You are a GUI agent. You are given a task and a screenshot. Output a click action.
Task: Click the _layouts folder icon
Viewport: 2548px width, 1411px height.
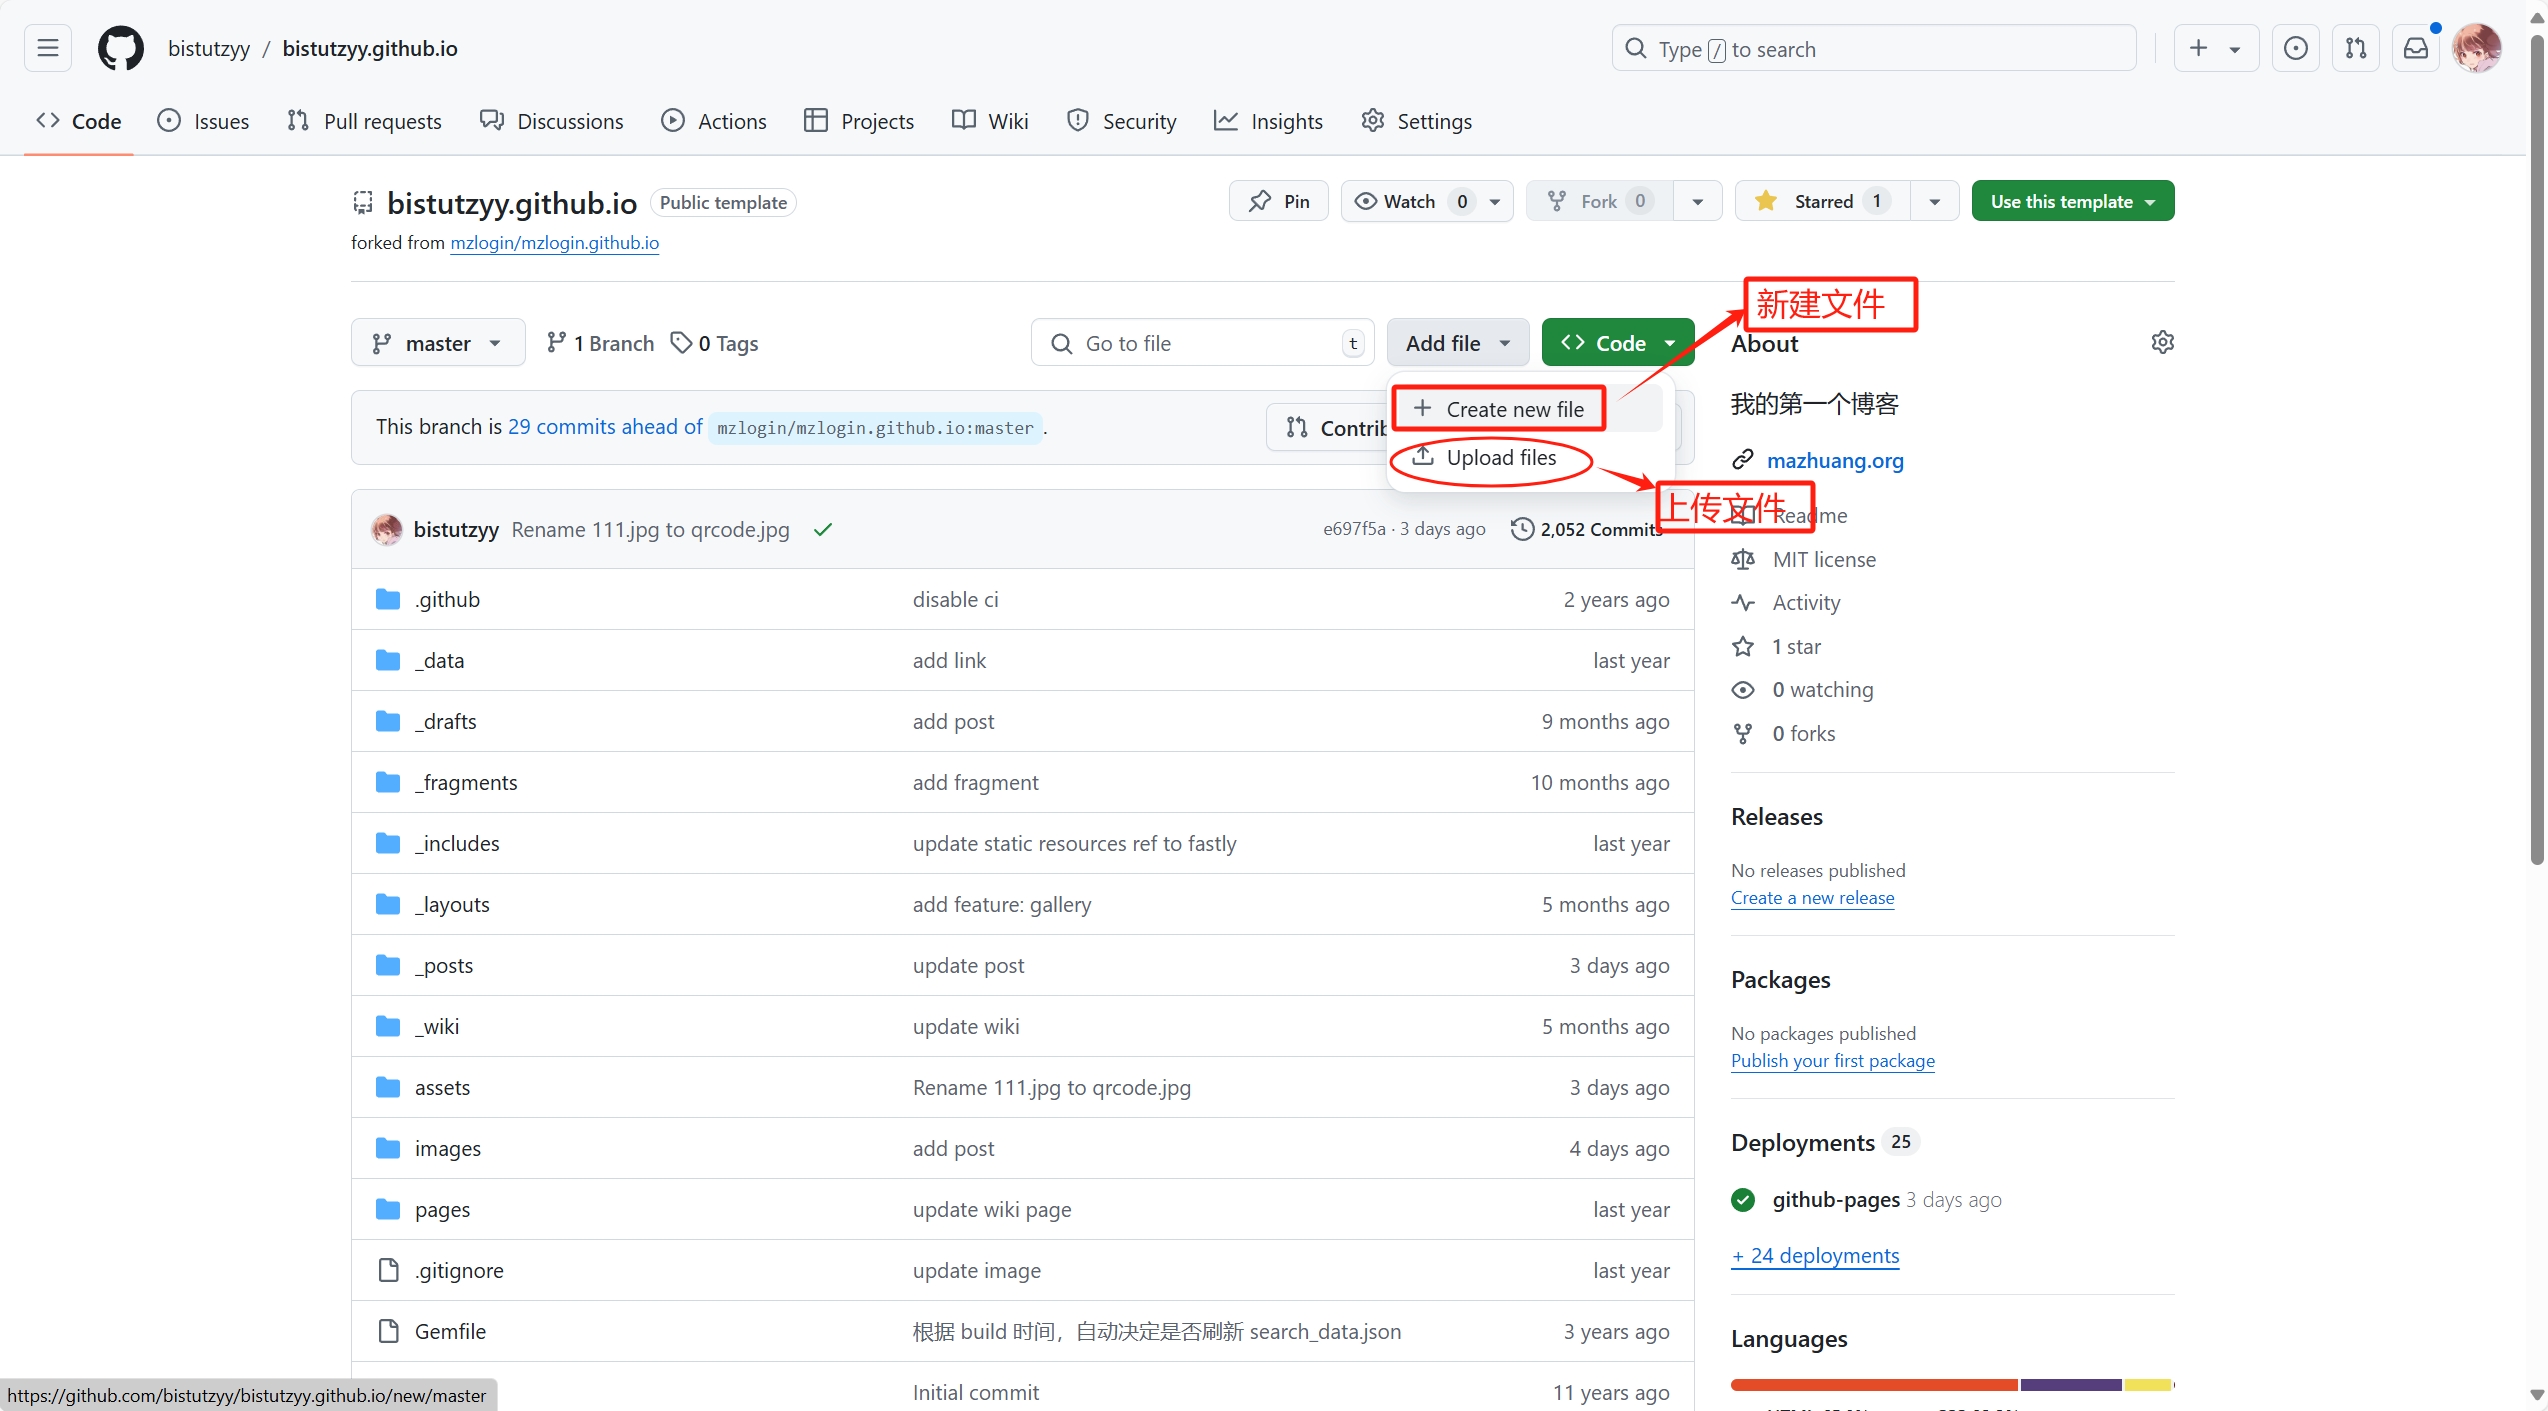click(x=388, y=904)
